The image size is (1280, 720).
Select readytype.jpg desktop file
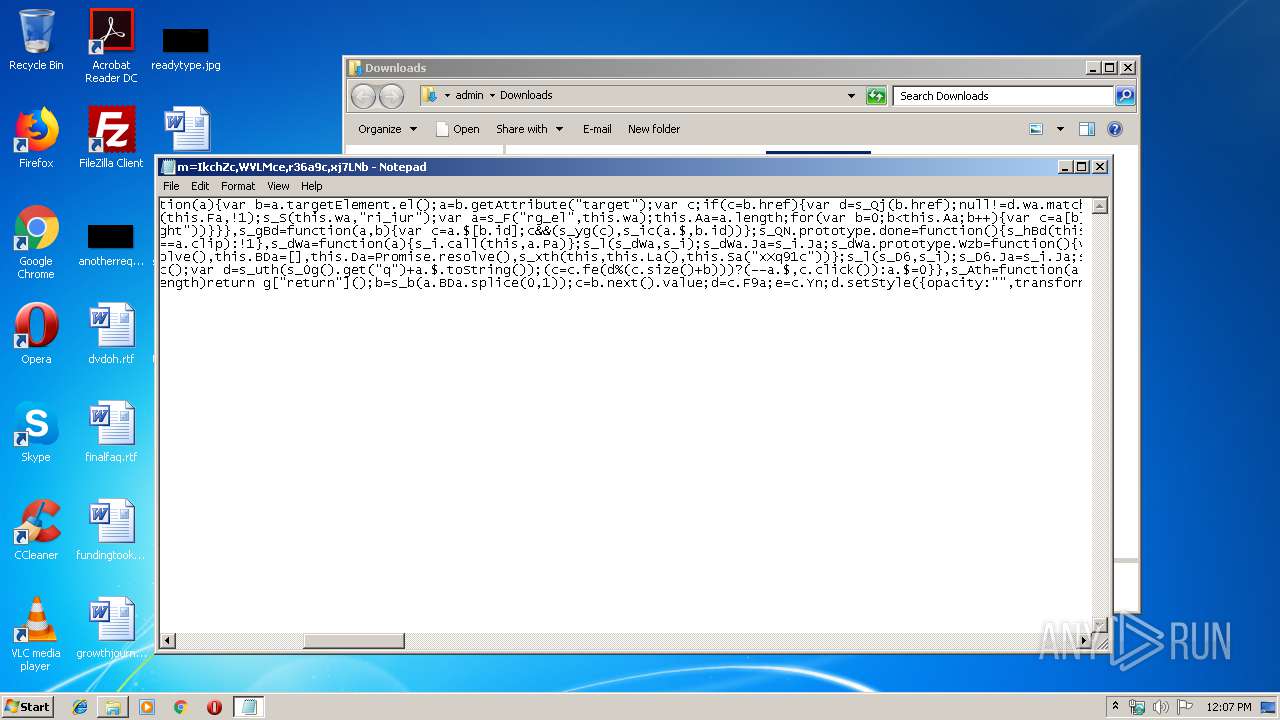click(x=186, y=50)
